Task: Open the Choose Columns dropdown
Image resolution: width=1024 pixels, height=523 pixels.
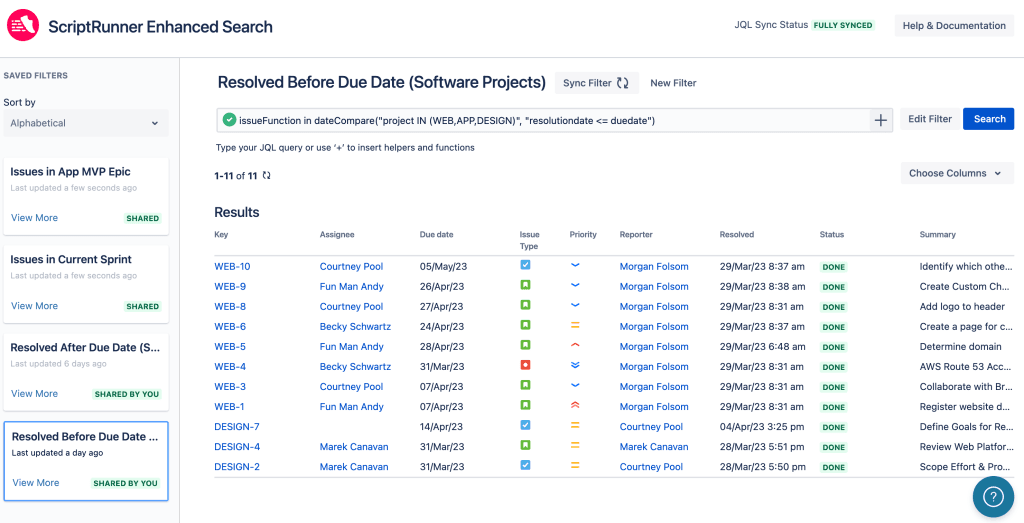Action: click(956, 173)
